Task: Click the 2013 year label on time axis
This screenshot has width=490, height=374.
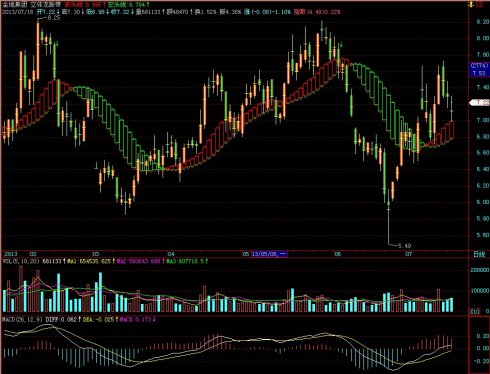Action: pyautogui.click(x=11, y=254)
